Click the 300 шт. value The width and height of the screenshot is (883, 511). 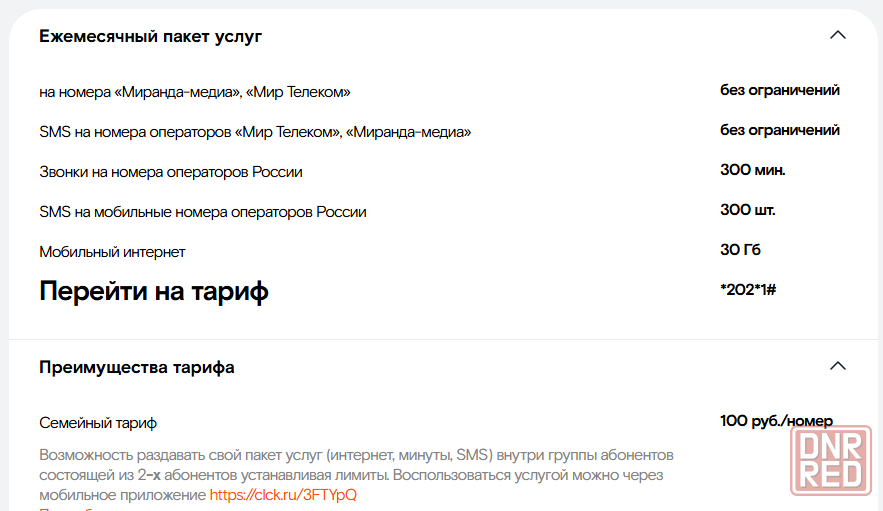[747, 210]
